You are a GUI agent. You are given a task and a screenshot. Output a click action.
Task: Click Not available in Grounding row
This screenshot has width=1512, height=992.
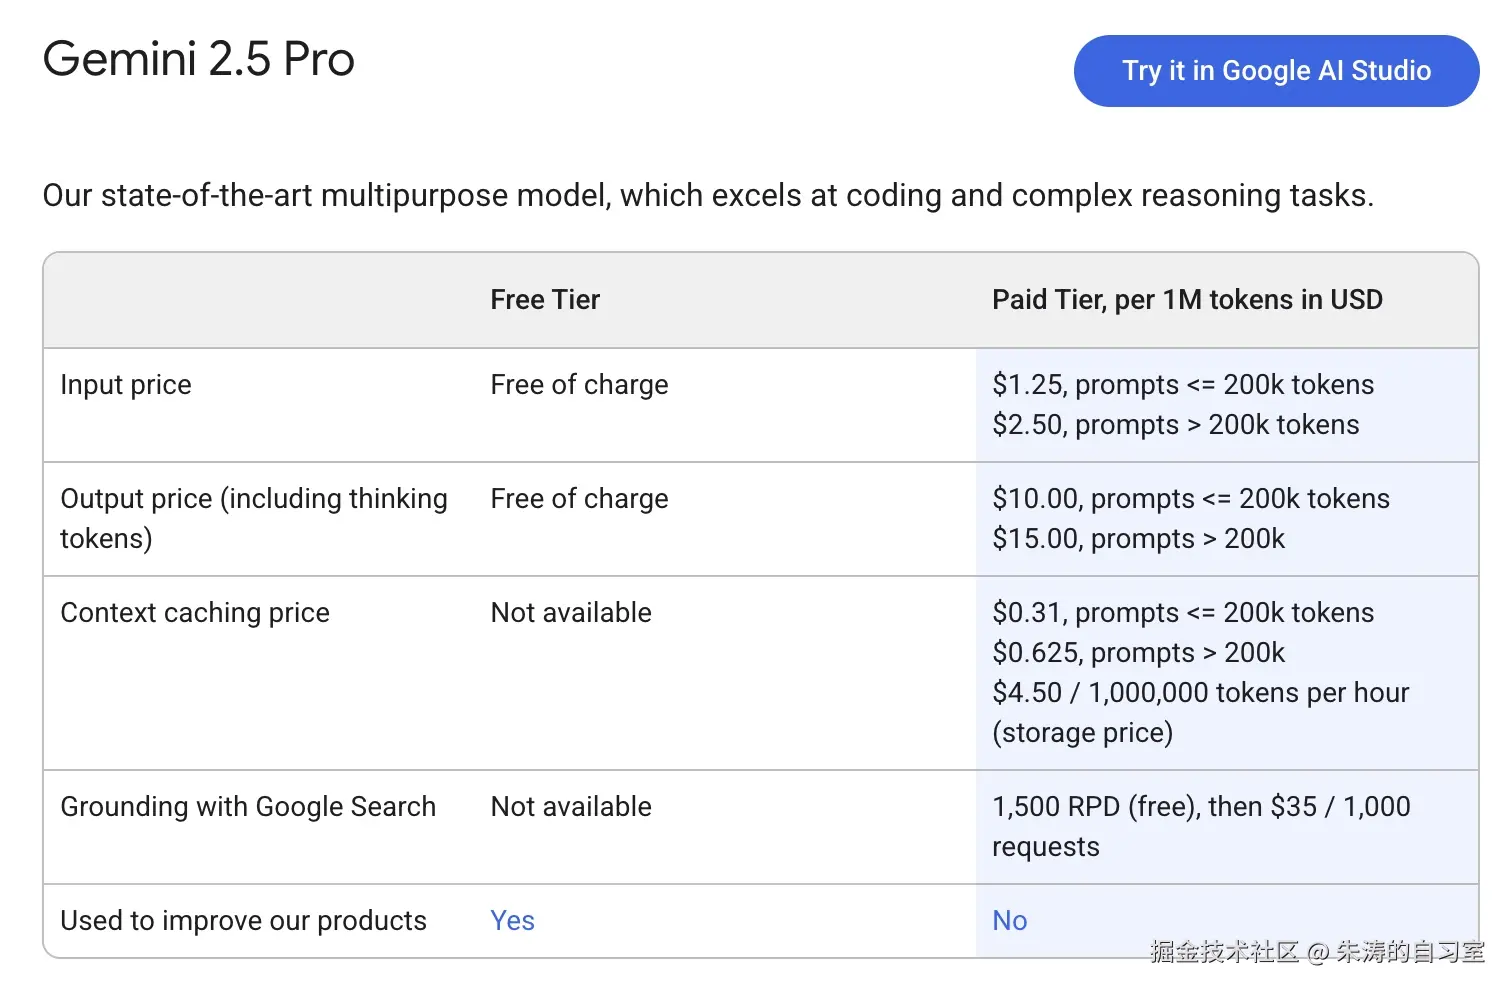[x=571, y=807]
